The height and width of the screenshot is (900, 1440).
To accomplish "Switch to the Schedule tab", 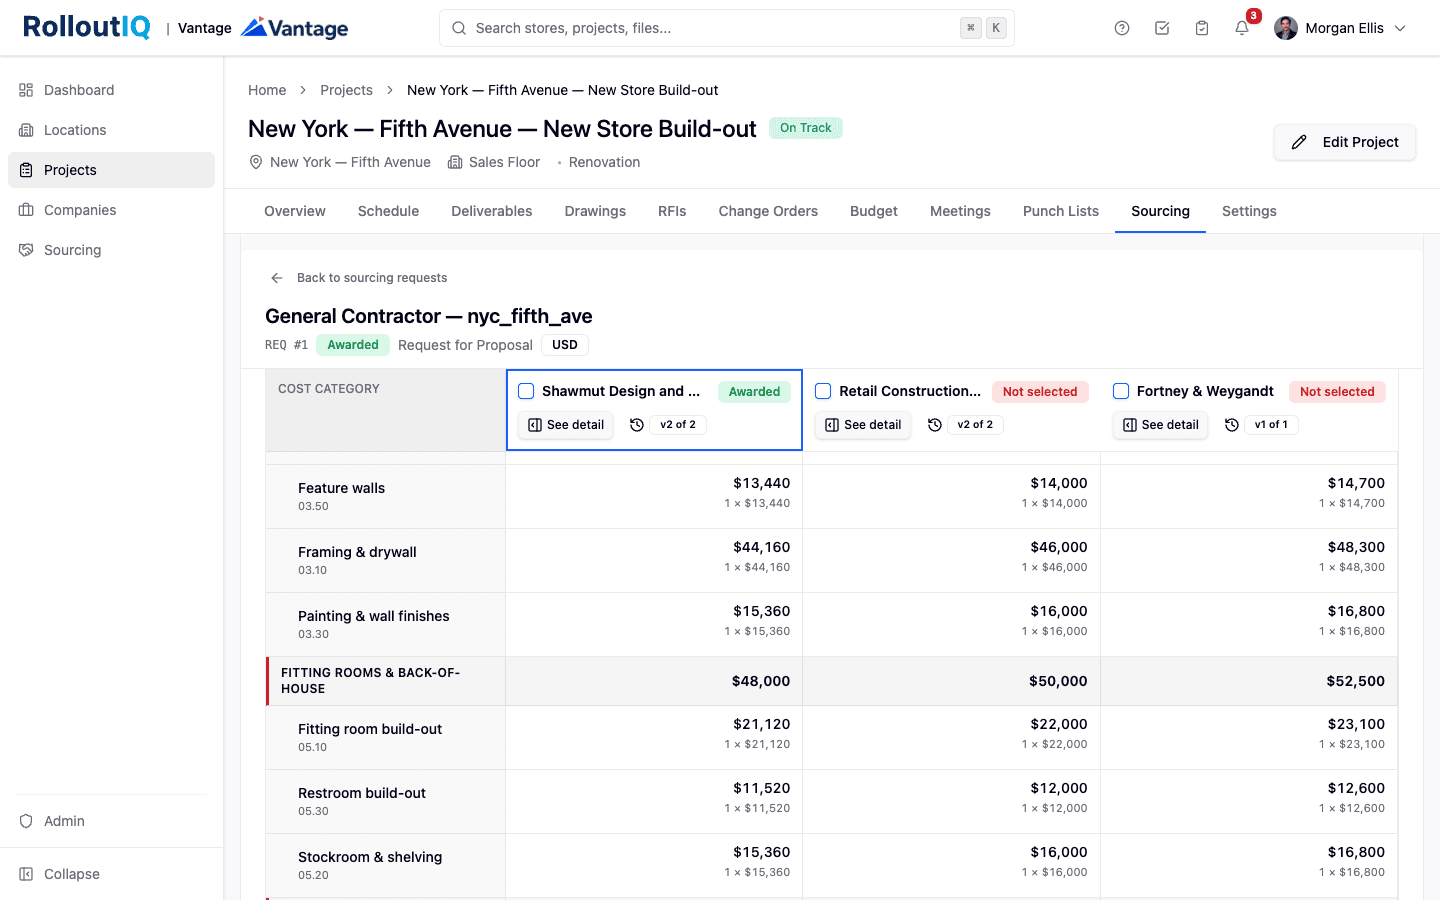I will [388, 211].
